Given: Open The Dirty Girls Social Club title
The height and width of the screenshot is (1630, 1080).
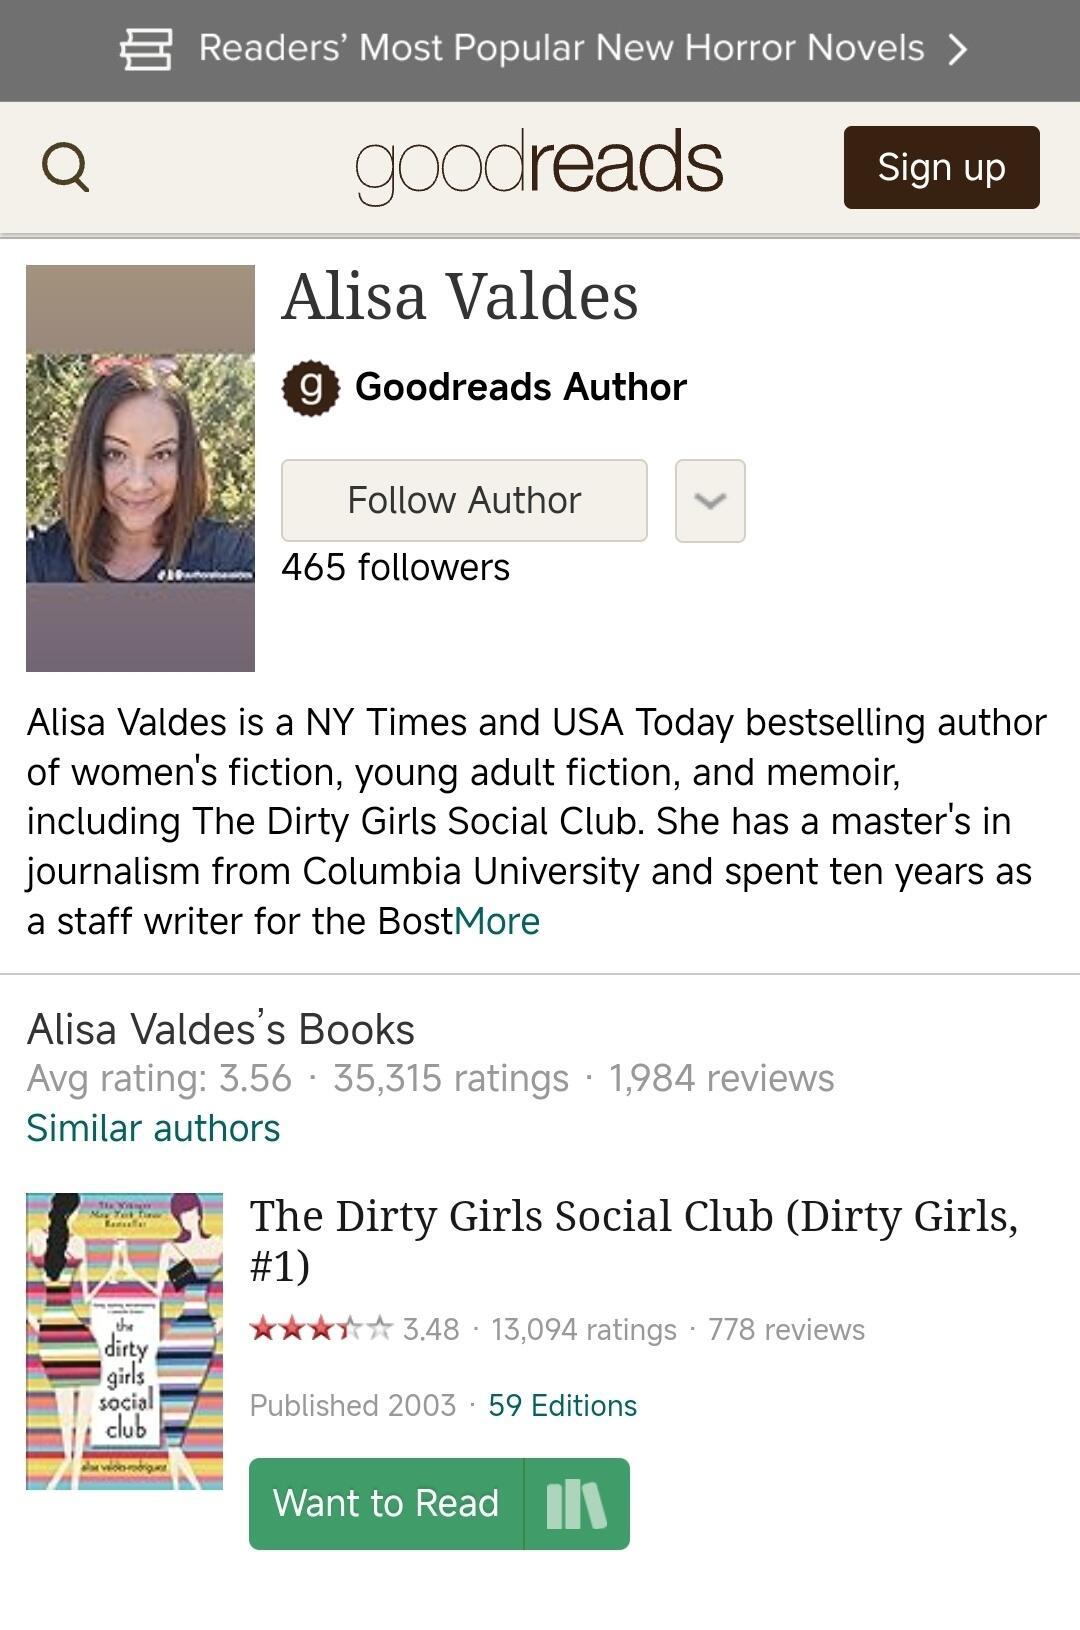Looking at the screenshot, I should click(x=634, y=1240).
